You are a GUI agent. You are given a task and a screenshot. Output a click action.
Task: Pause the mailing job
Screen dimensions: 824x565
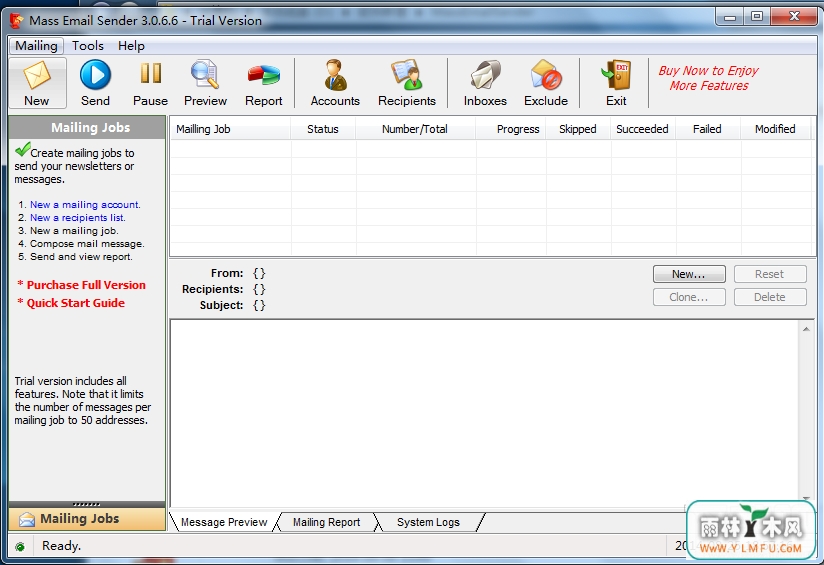[x=150, y=74]
